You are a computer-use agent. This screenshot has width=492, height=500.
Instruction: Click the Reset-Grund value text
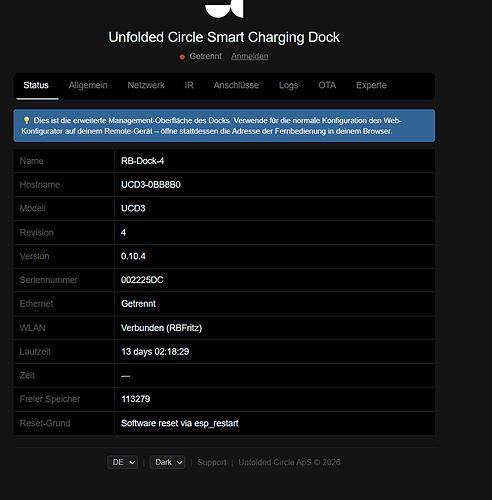click(180, 423)
